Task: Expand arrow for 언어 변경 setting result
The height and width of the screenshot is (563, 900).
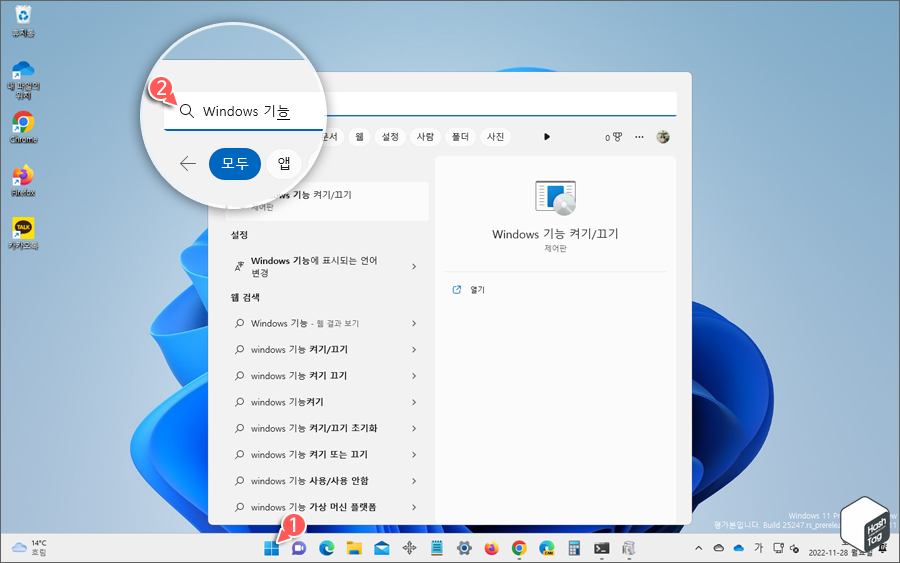Action: [414, 266]
